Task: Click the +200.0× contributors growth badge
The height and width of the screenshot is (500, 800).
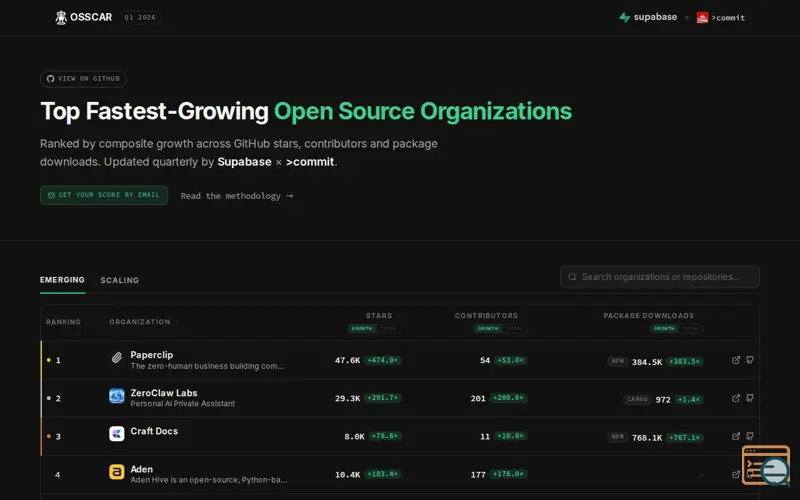Action: coord(508,398)
